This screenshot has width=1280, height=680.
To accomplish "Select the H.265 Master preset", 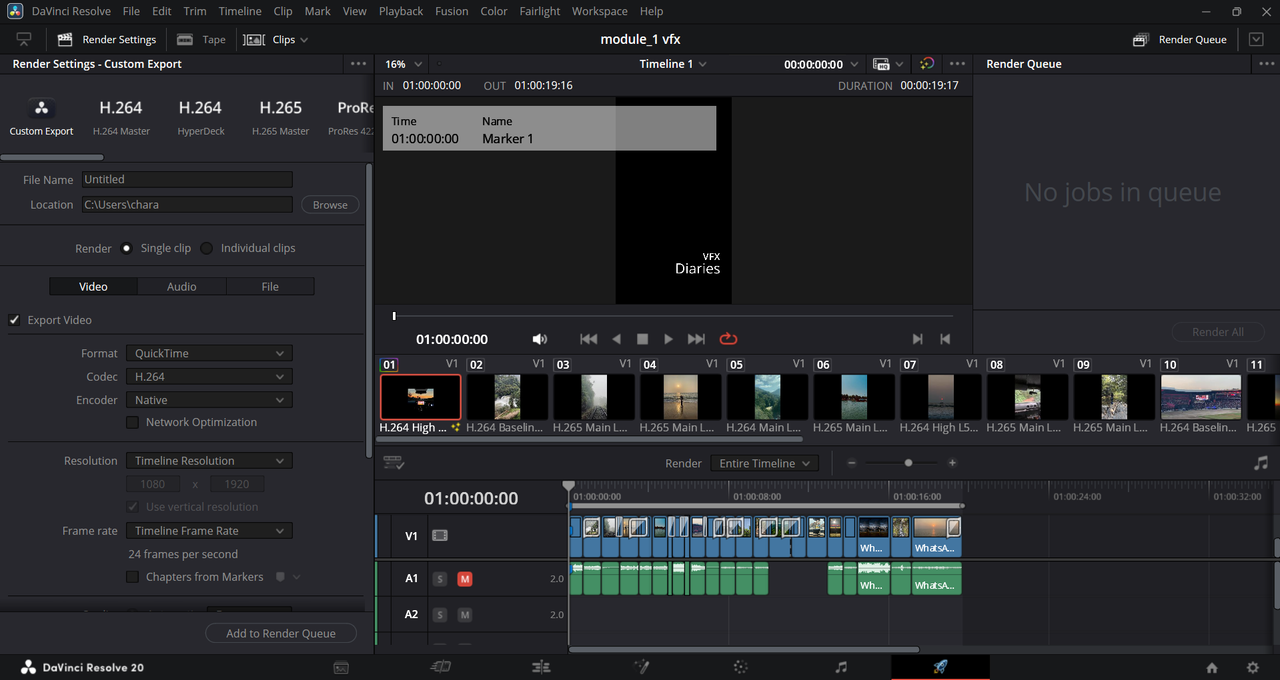I will 280,117.
